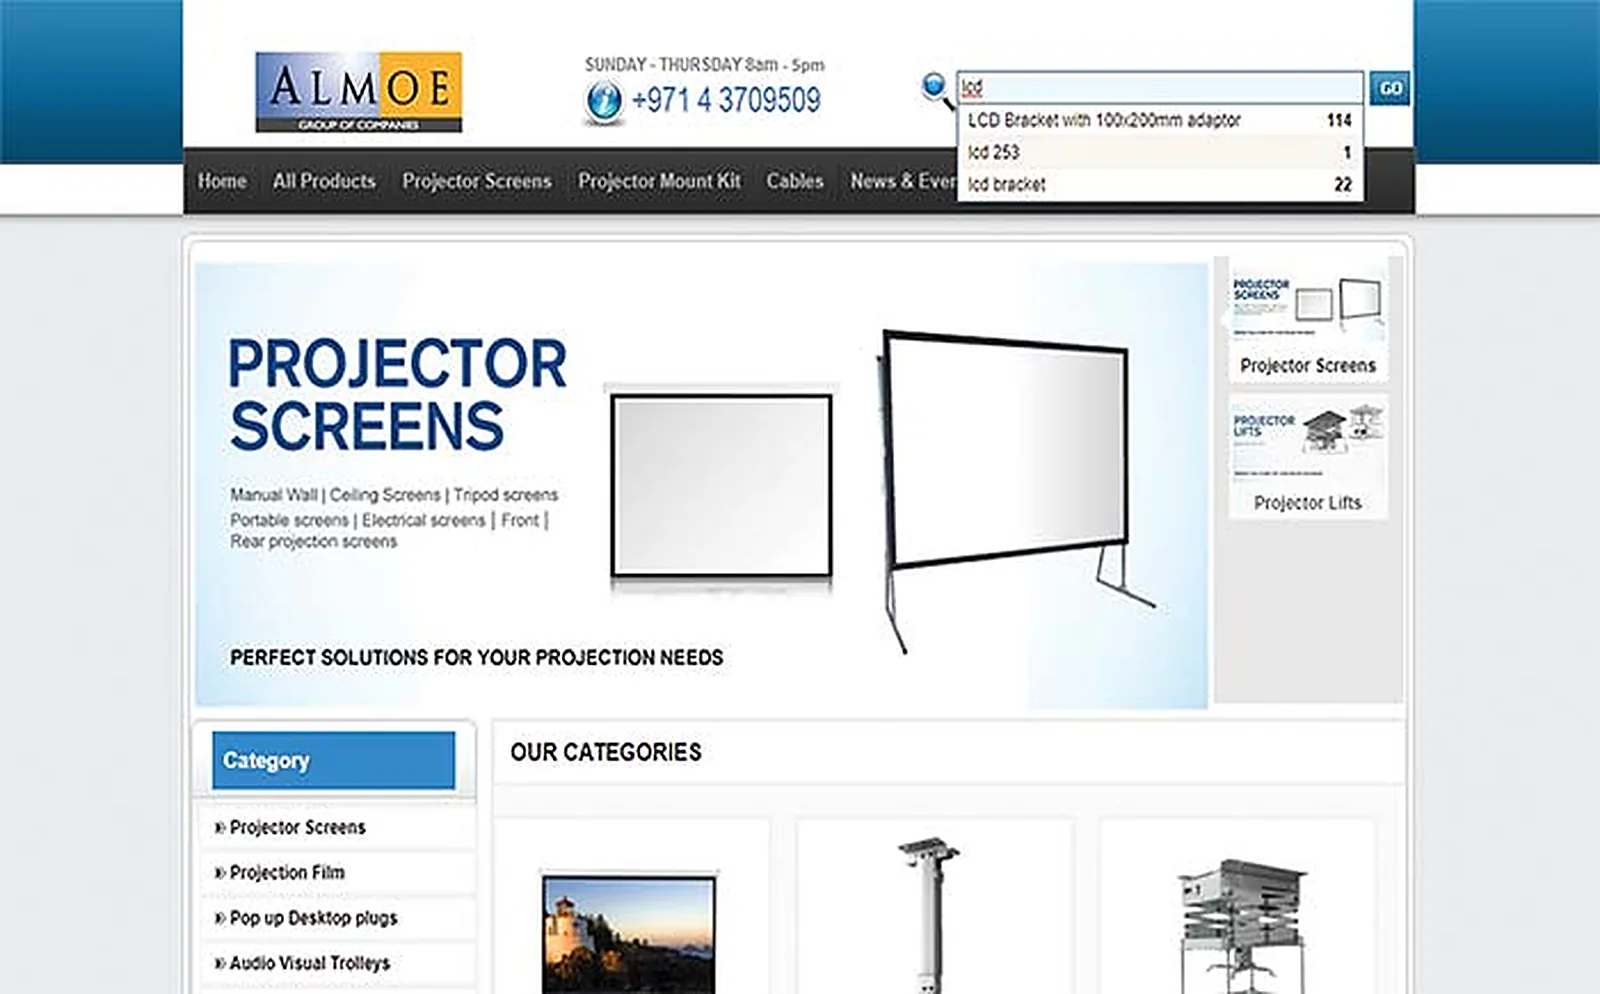This screenshot has width=1600, height=994.
Task: Focus the search box containing 'lcd'
Action: coord(1160,88)
